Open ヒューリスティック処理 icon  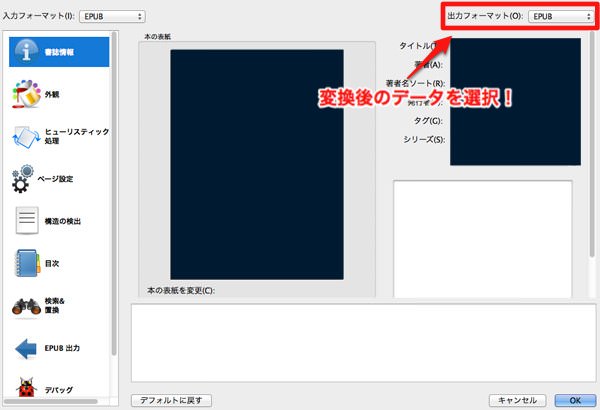coord(26,137)
